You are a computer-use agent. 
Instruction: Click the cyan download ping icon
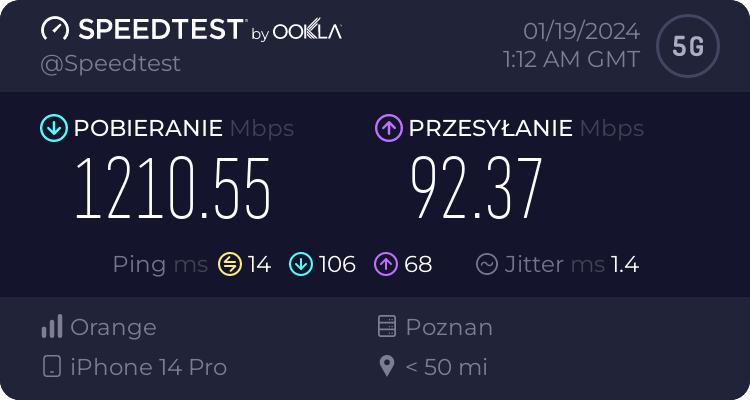coord(301,265)
